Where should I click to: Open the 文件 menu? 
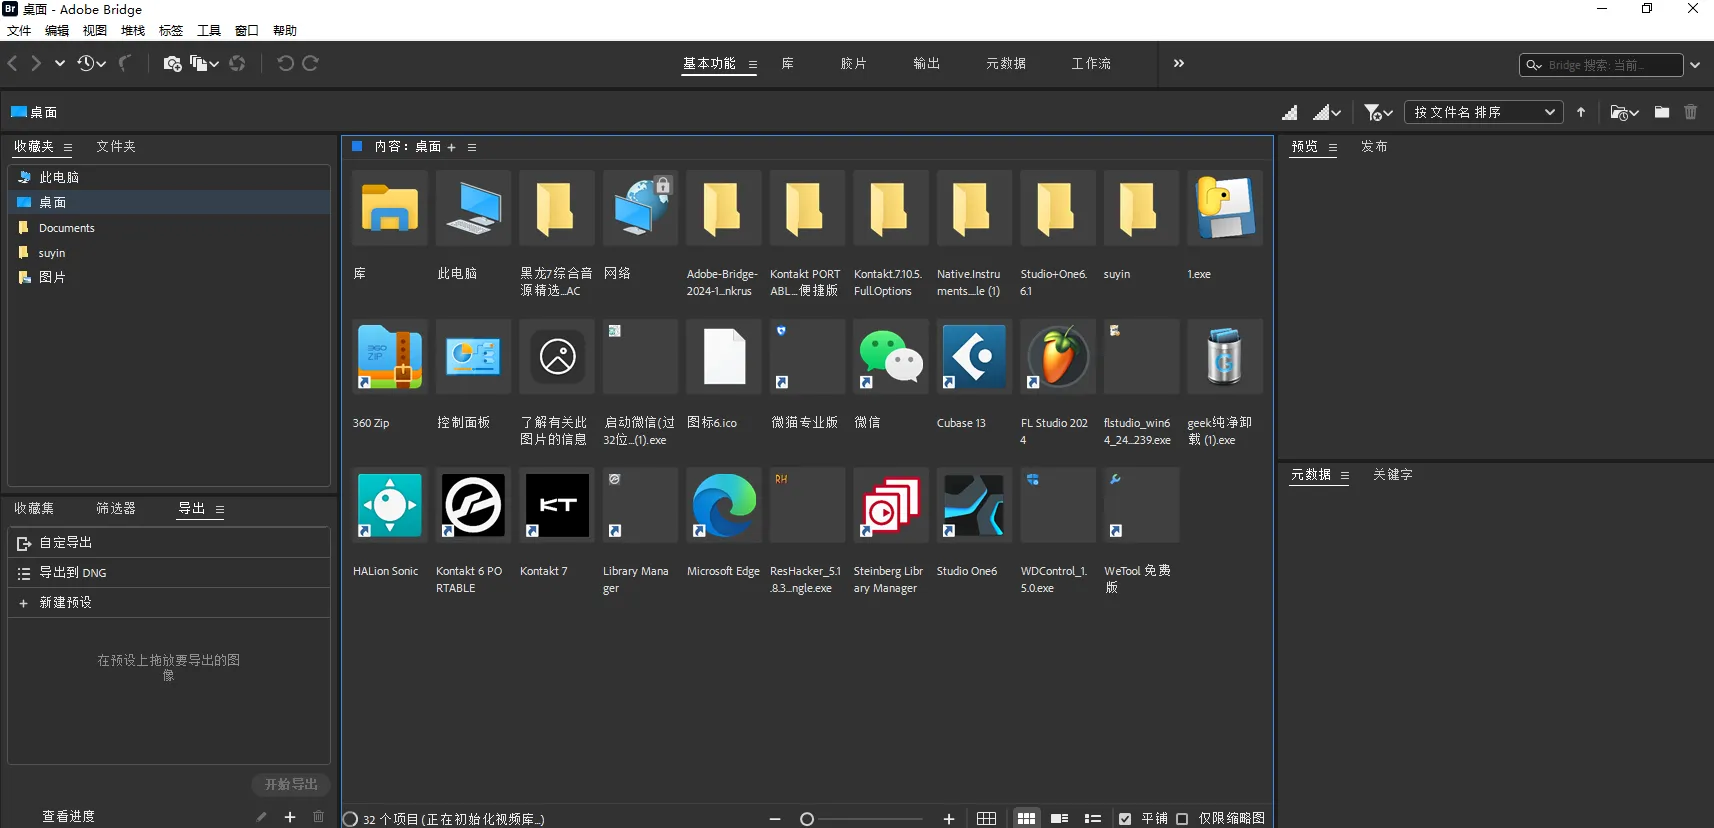[19, 31]
